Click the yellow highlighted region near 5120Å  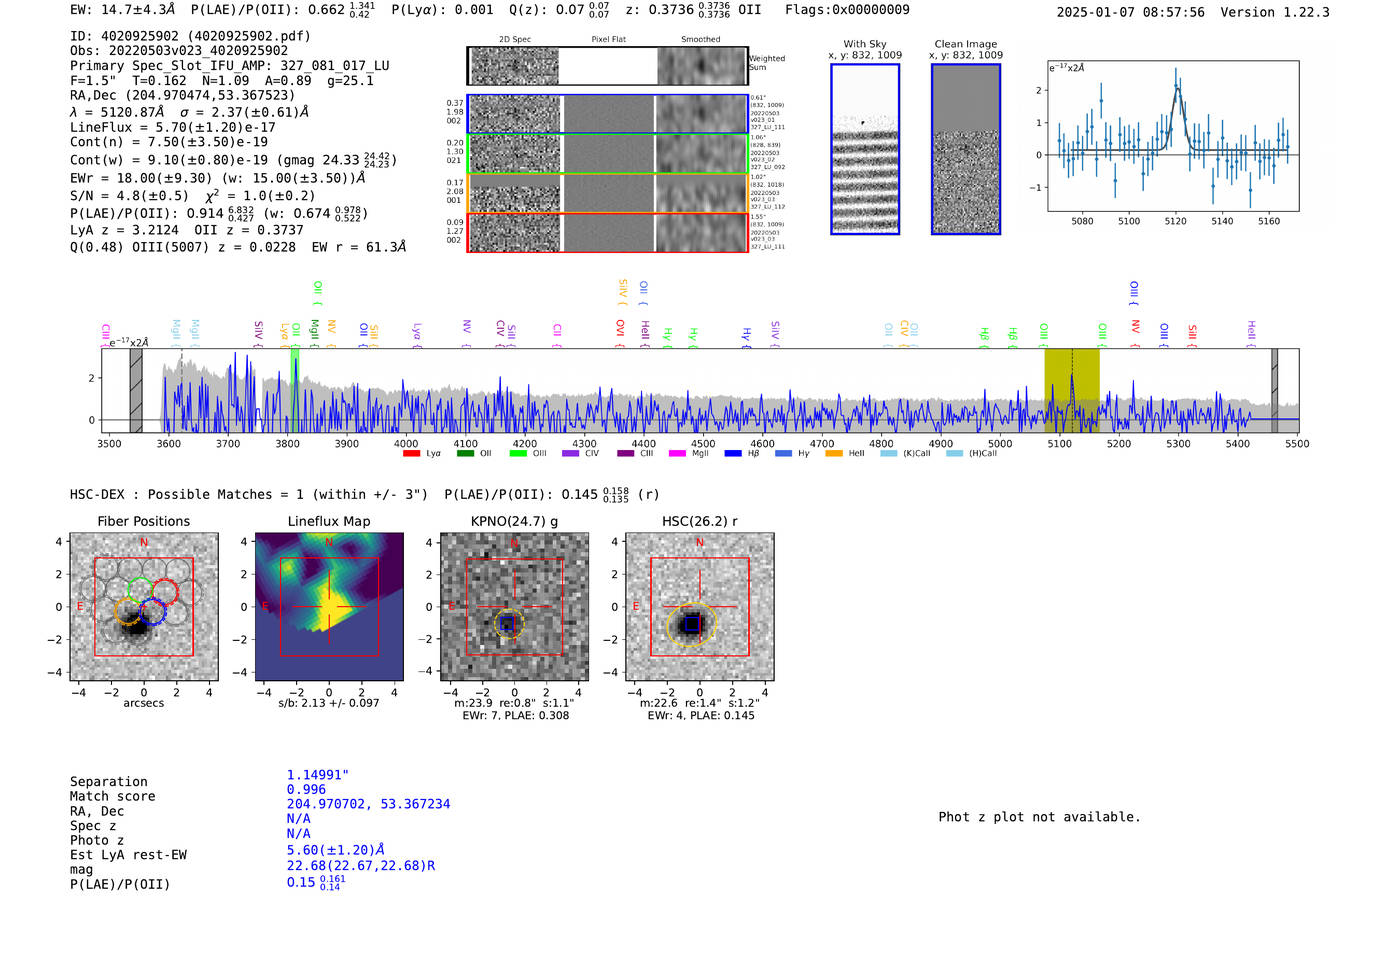(1072, 391)
